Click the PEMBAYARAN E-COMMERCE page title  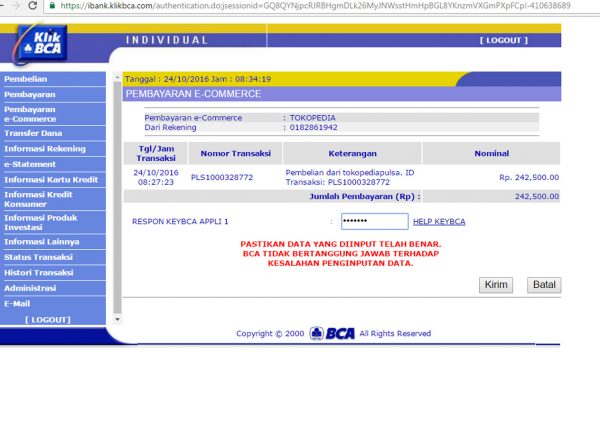click(193, 94)
